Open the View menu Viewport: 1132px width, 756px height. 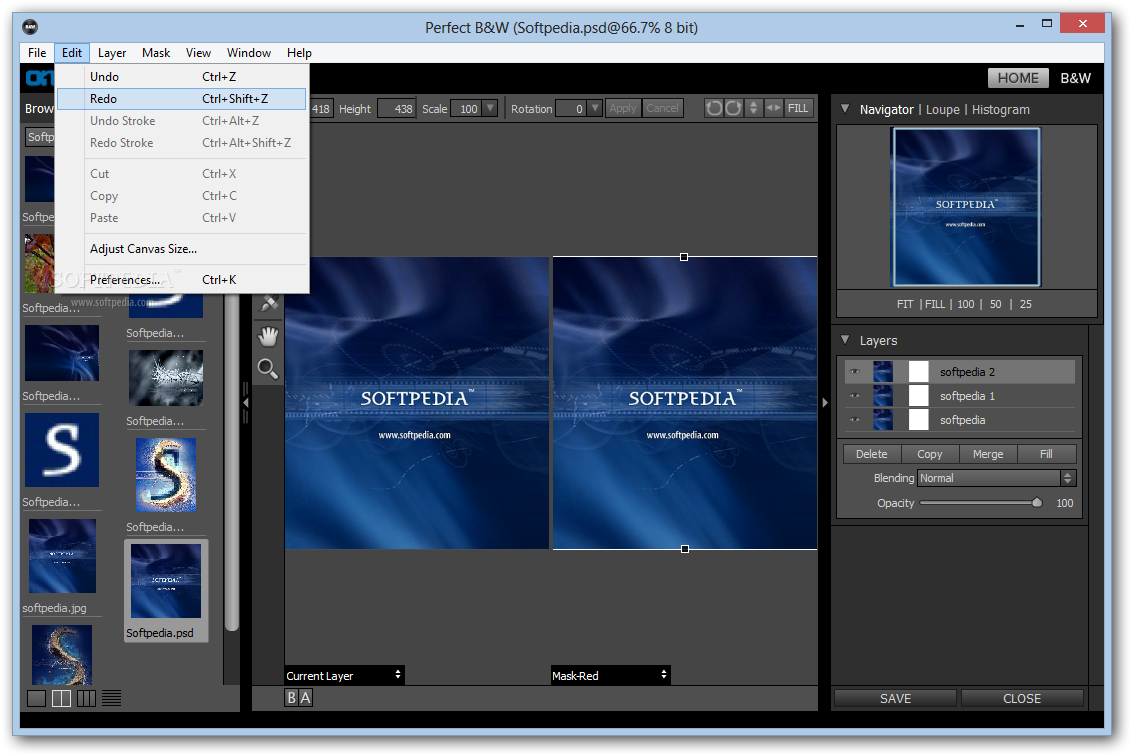pos(198,53)
